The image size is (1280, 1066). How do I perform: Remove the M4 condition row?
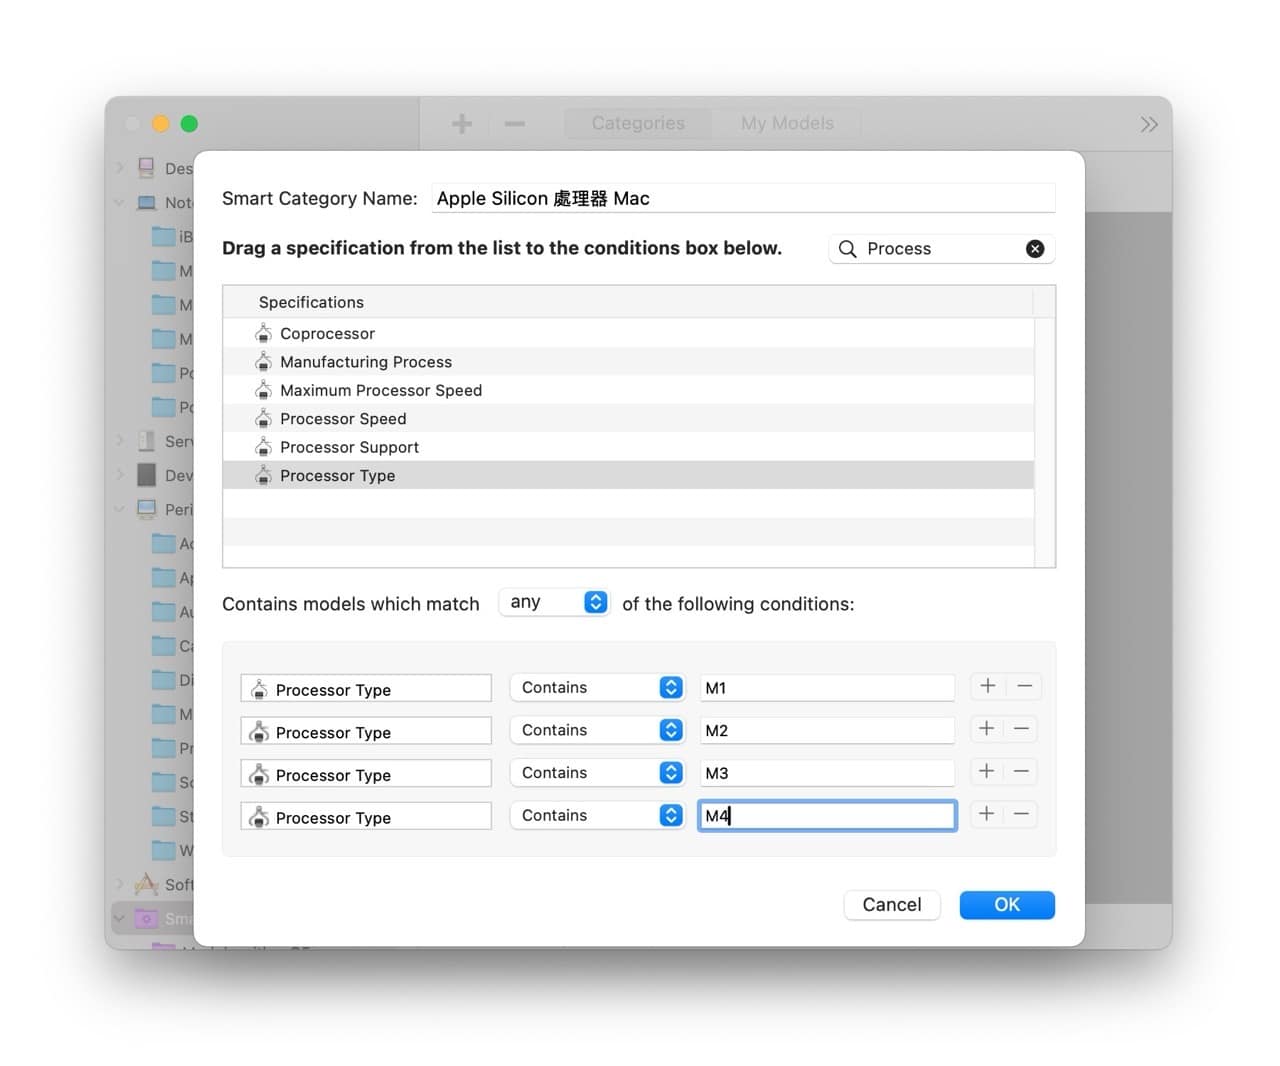coord(1023,814)
